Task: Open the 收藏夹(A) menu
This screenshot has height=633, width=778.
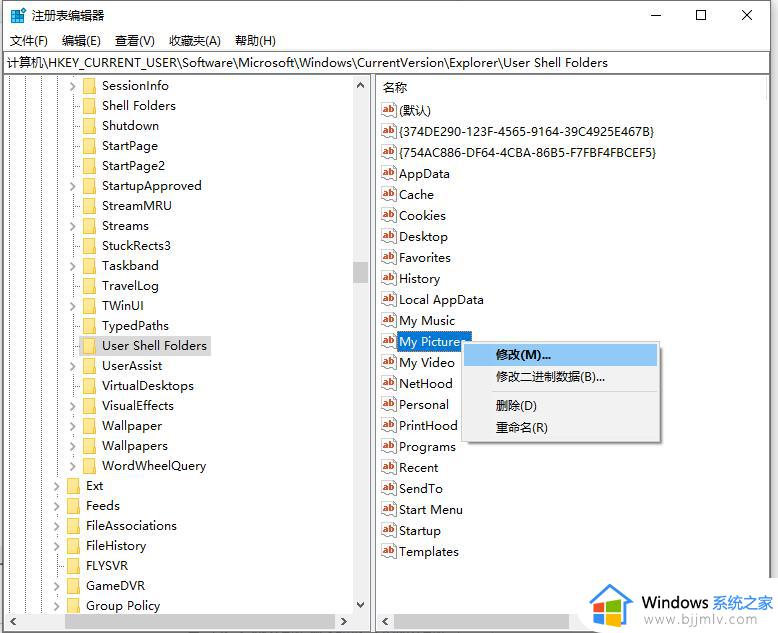Action: pos(195,41)
